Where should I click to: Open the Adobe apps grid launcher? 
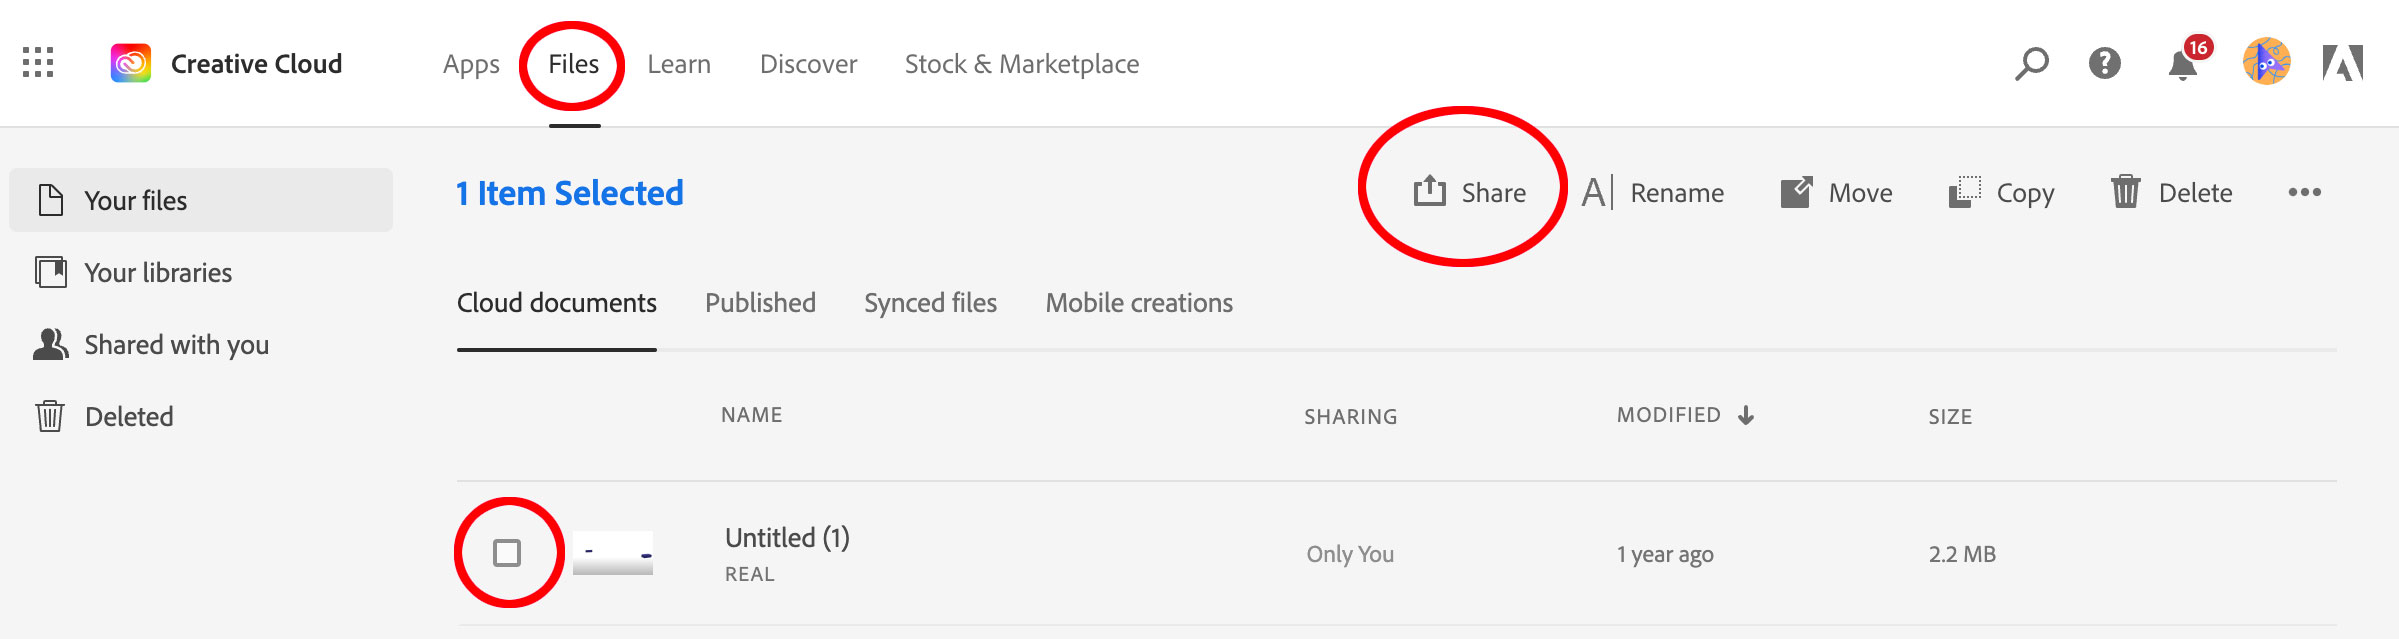click(40, 64)
